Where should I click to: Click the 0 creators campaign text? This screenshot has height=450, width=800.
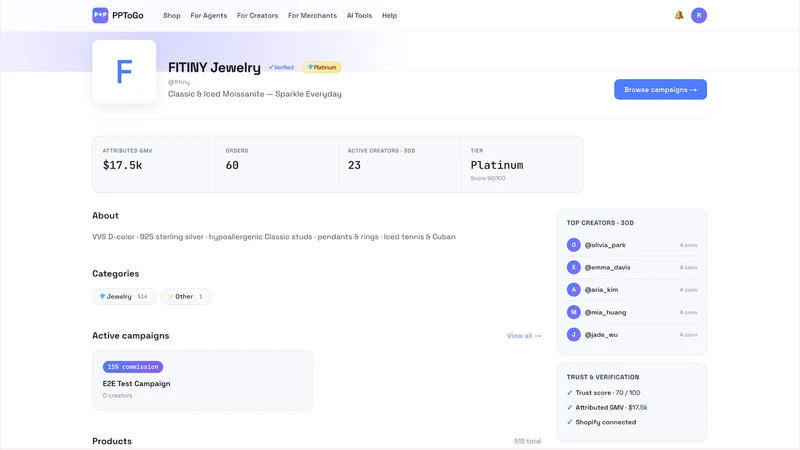(x=117, y=395)
